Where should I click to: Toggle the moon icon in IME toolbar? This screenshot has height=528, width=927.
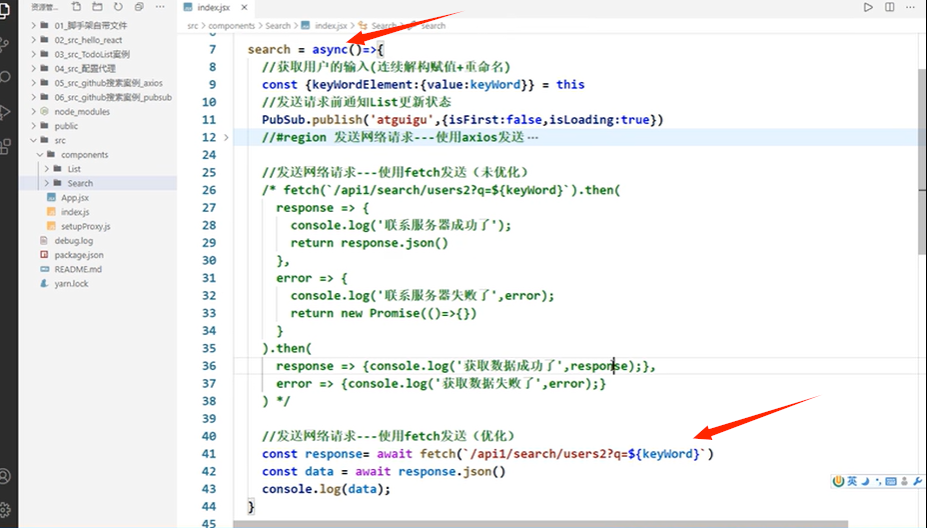click(x=865, y=481)
